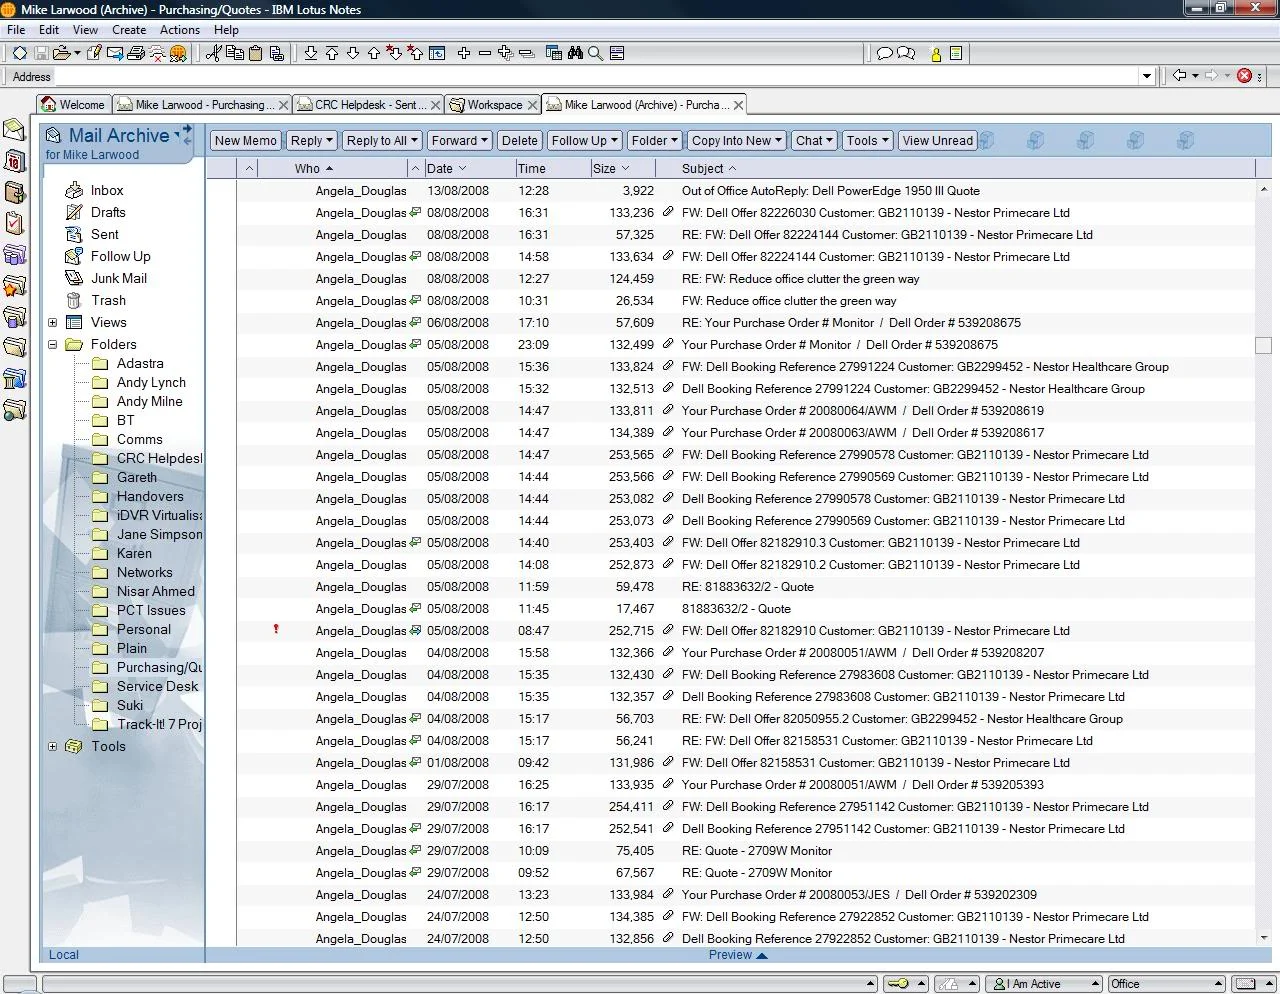Switch to the Welcome tab
The width and height of the screenshot is (1280, 994).
click(73, 105)
